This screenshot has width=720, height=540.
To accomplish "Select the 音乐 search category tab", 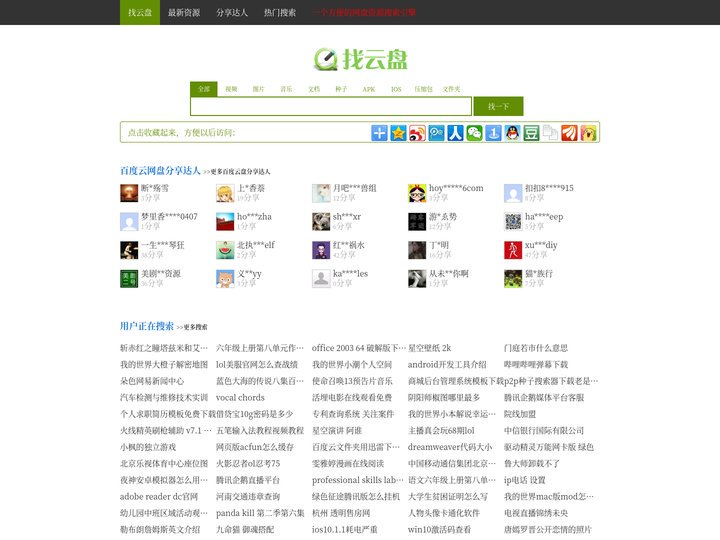I will (x=286, y=89).
